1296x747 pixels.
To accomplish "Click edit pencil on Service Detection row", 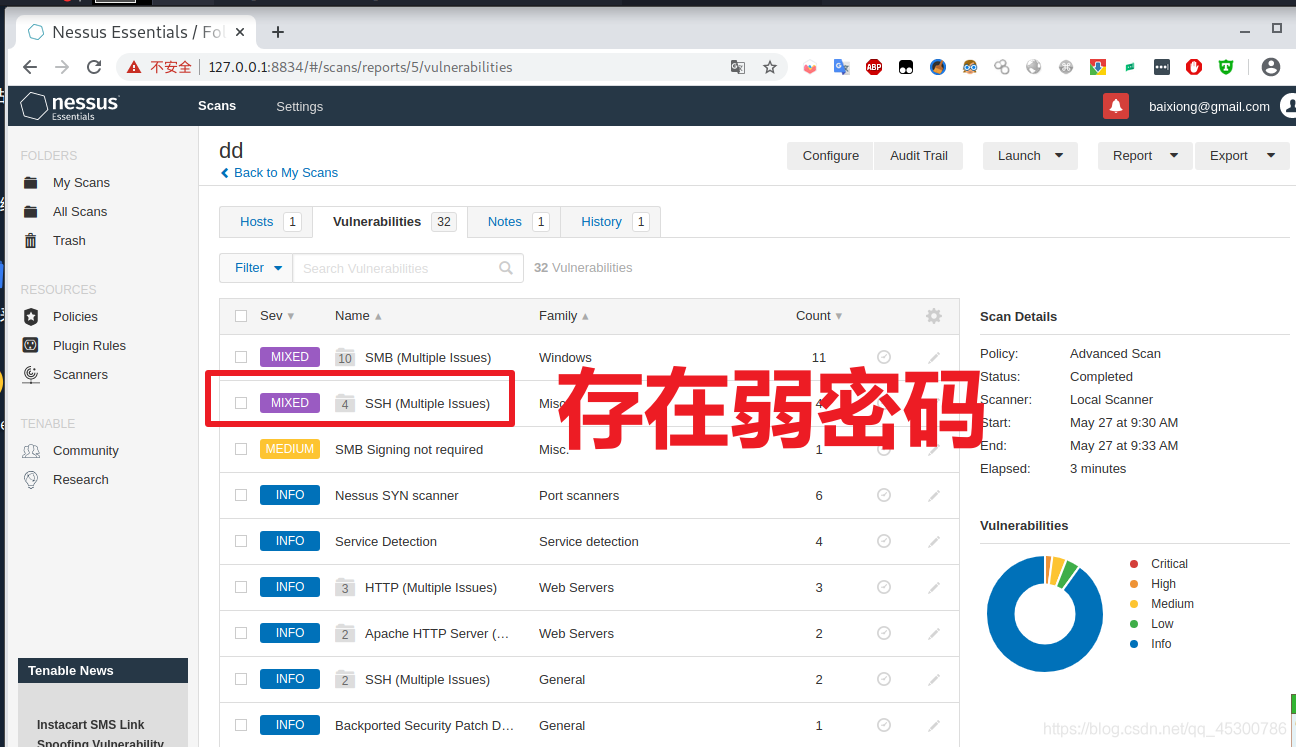I will click(x=934, y=541).
